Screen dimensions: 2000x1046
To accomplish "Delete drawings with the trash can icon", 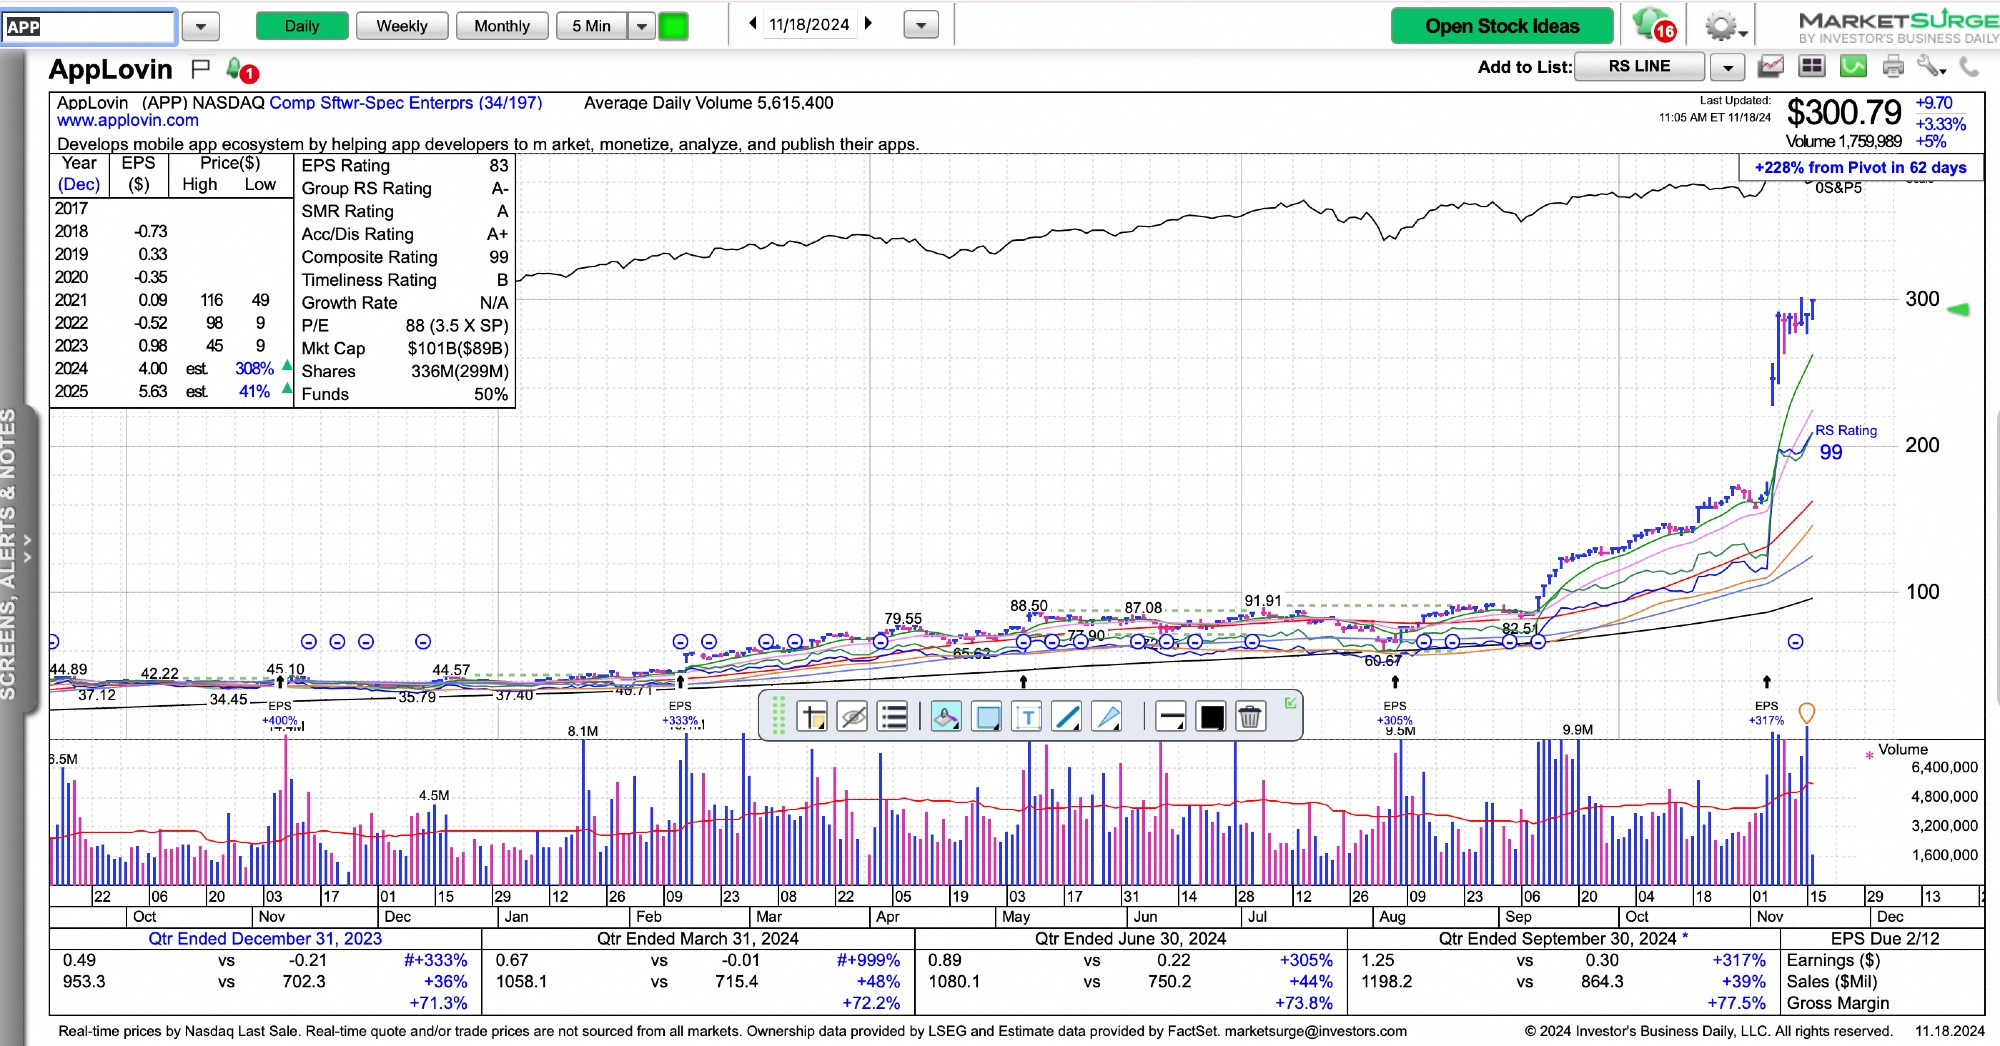I will 1250,716.
